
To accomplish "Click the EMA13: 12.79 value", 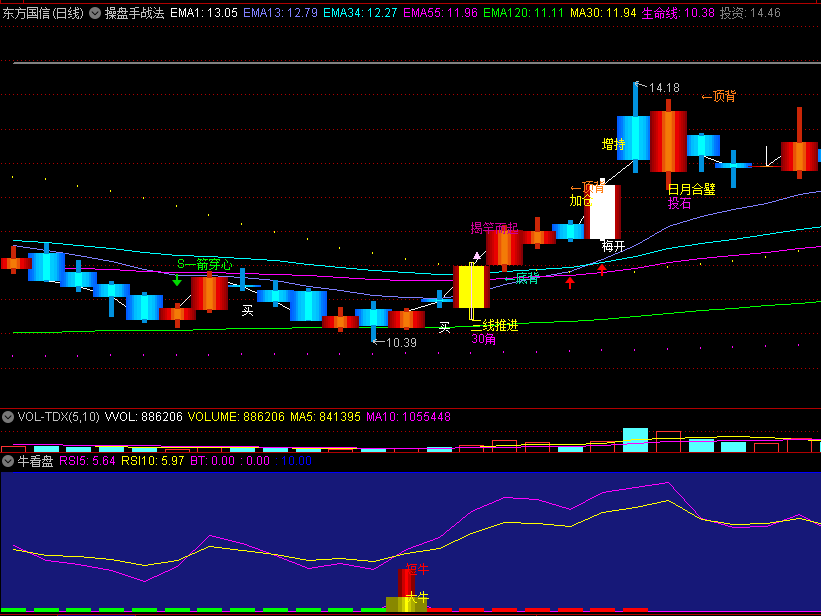I will (281, 13).
